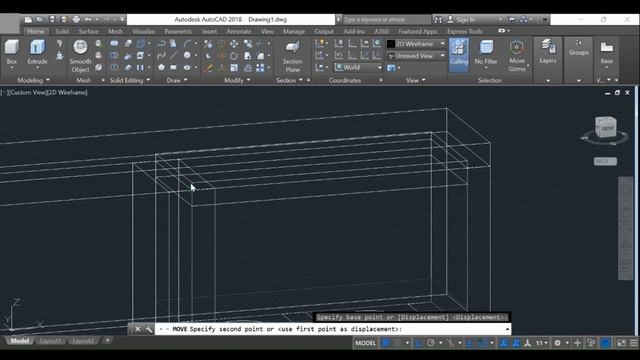Select the Extrude tool
The width and height of the screenshot is (640, 360).
pyautogui.click(x=37, y=52)
